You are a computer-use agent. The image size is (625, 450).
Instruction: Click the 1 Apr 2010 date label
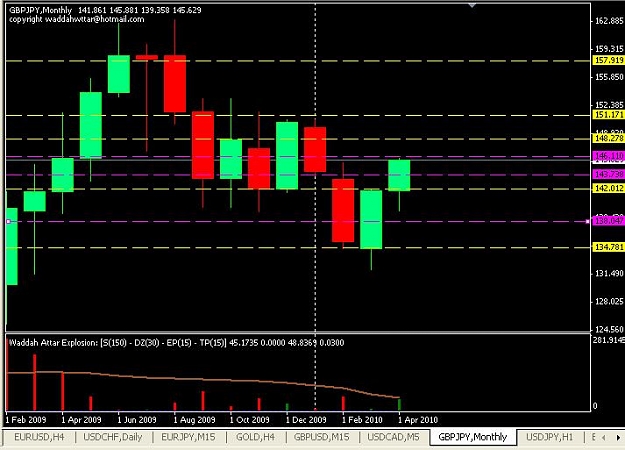click(418, 420)
